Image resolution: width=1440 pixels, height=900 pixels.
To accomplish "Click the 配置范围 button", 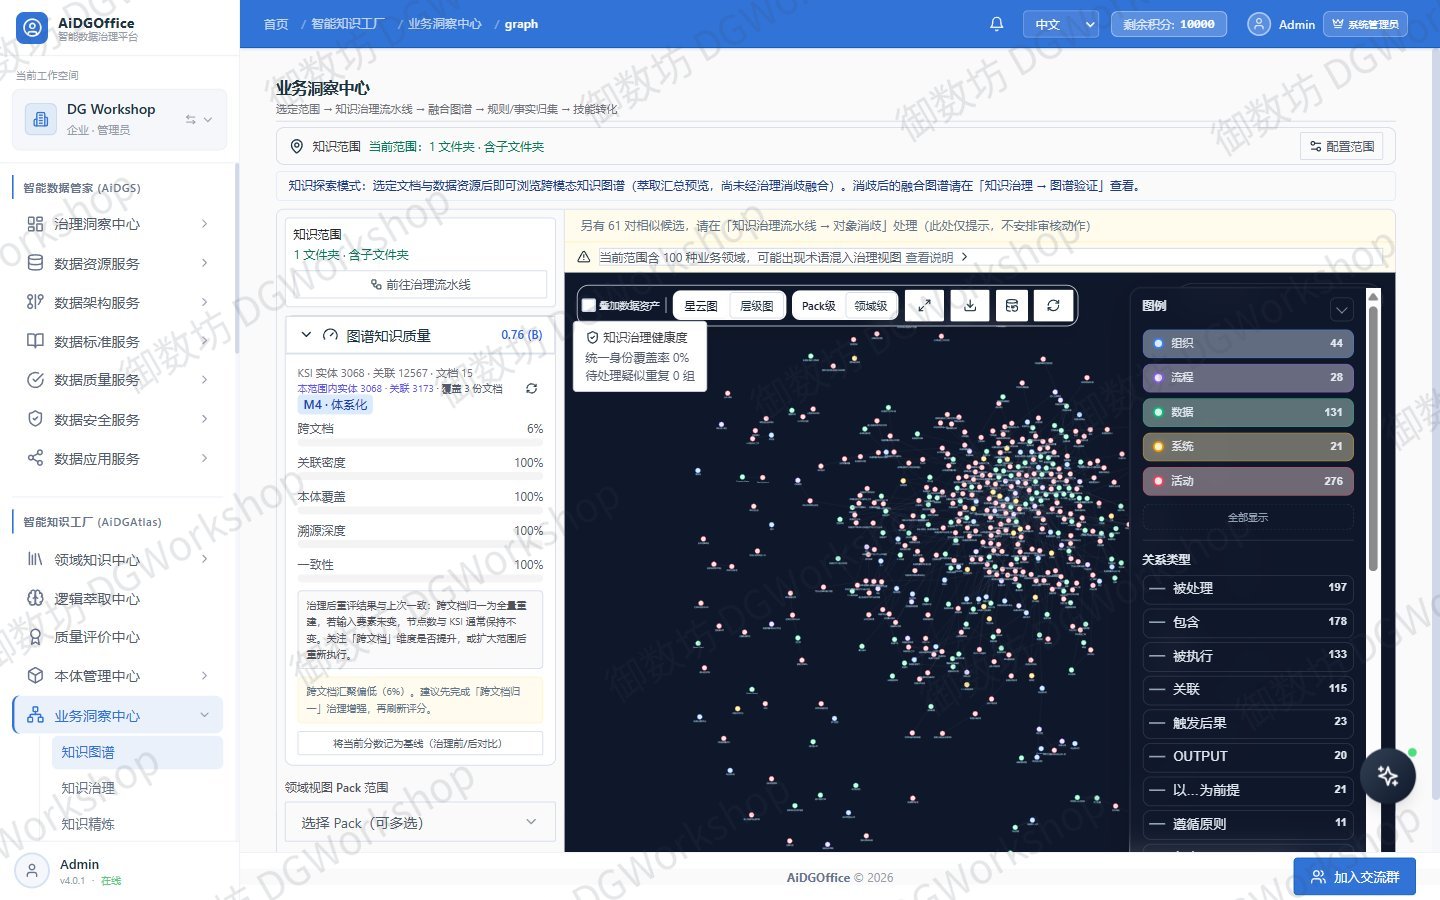I will [x=1342, y=146].
